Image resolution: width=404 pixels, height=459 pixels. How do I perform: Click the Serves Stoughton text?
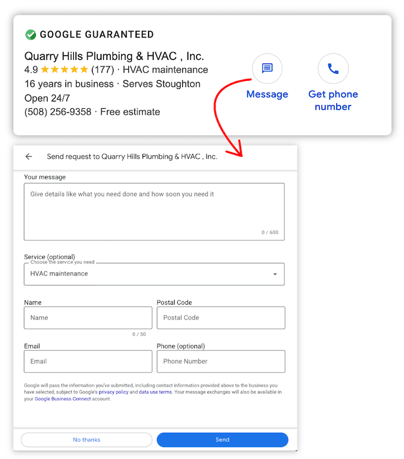161,84
